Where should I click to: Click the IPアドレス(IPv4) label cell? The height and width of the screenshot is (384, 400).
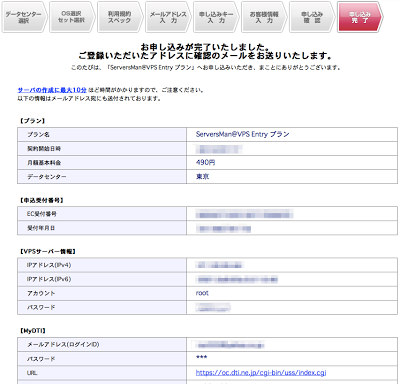(102, 265)
